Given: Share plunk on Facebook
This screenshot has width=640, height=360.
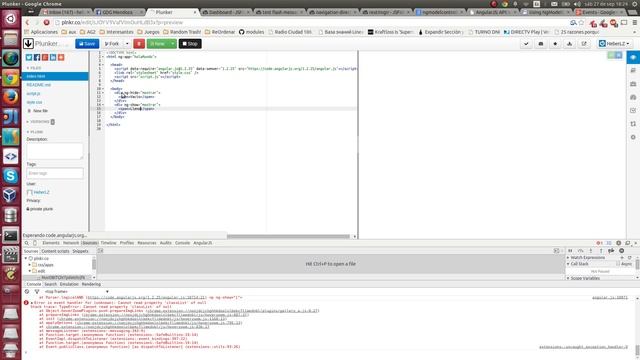Looking at the screenshot, I should pos(37,58).
